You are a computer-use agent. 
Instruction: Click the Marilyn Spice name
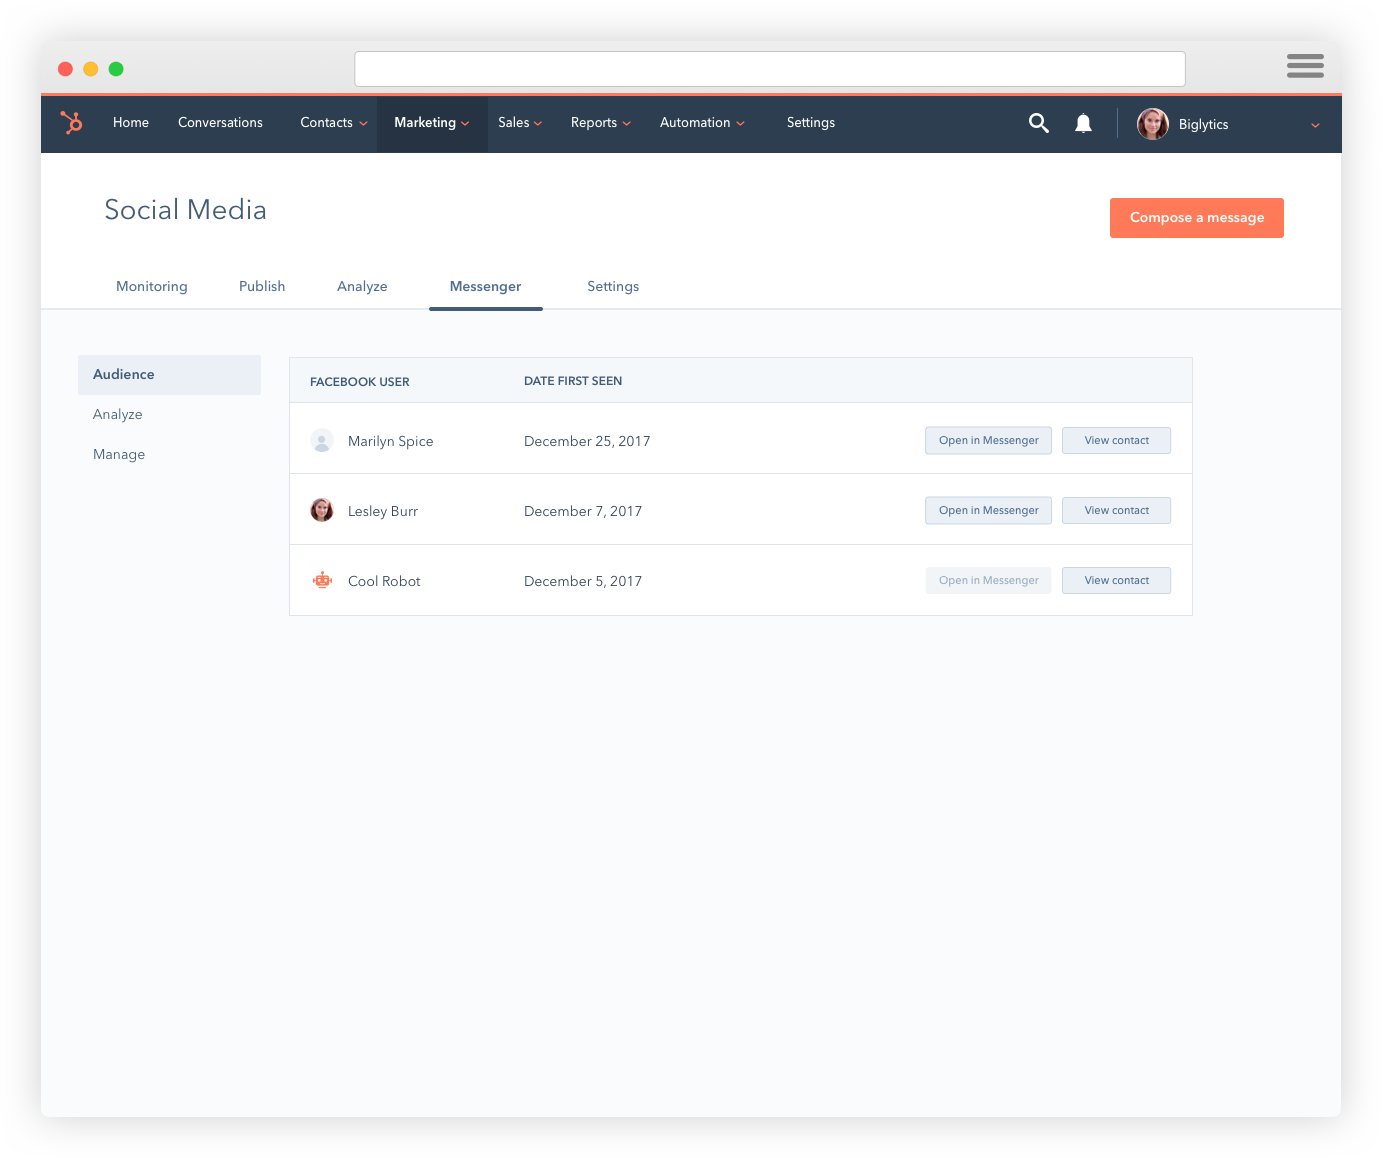point(391,441)
